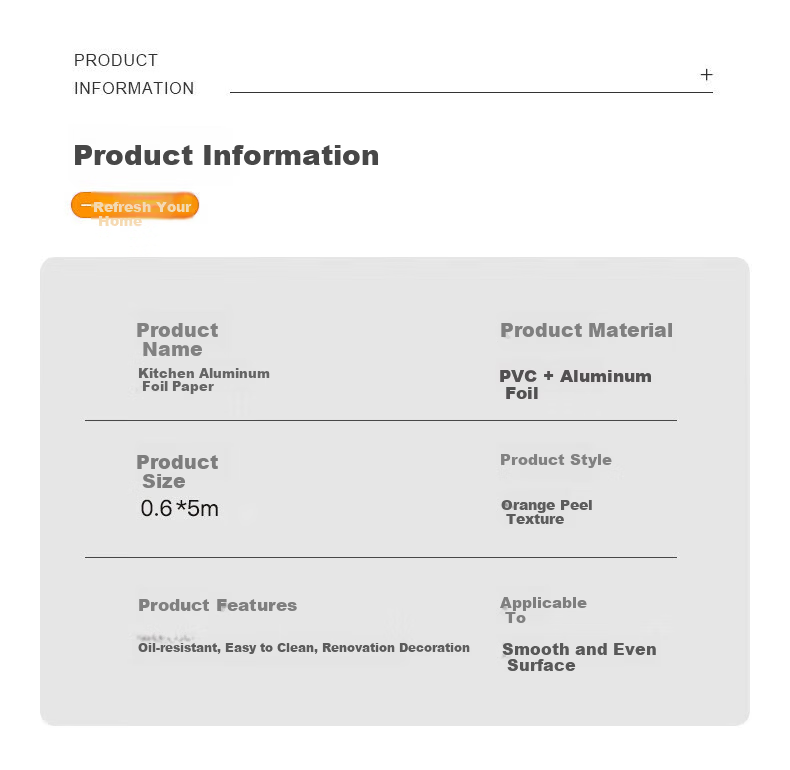Click the small dash icon in orange badge
Viewport: 790px width, 770px height.
coord(86,205)
